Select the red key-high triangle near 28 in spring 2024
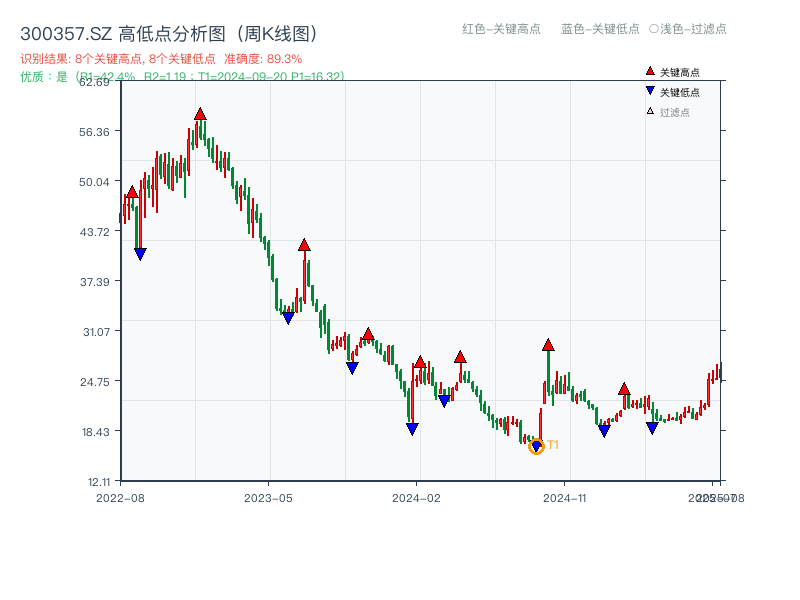Viewport: 800px width, 600px height. (460, 357)
